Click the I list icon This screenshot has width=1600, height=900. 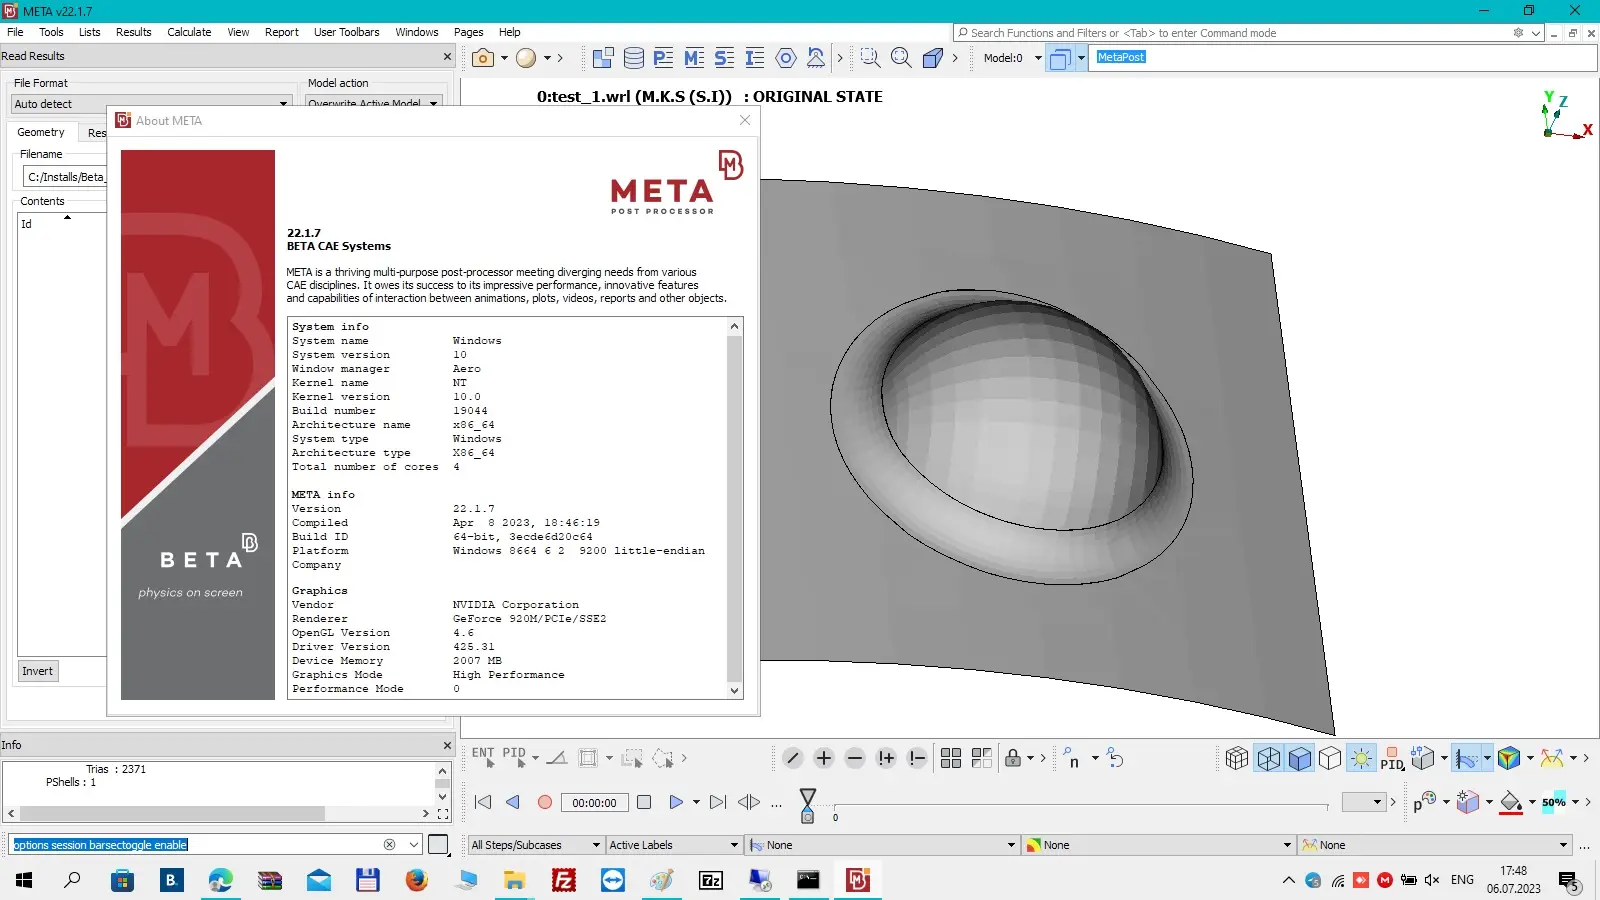(x=755, y=58)
